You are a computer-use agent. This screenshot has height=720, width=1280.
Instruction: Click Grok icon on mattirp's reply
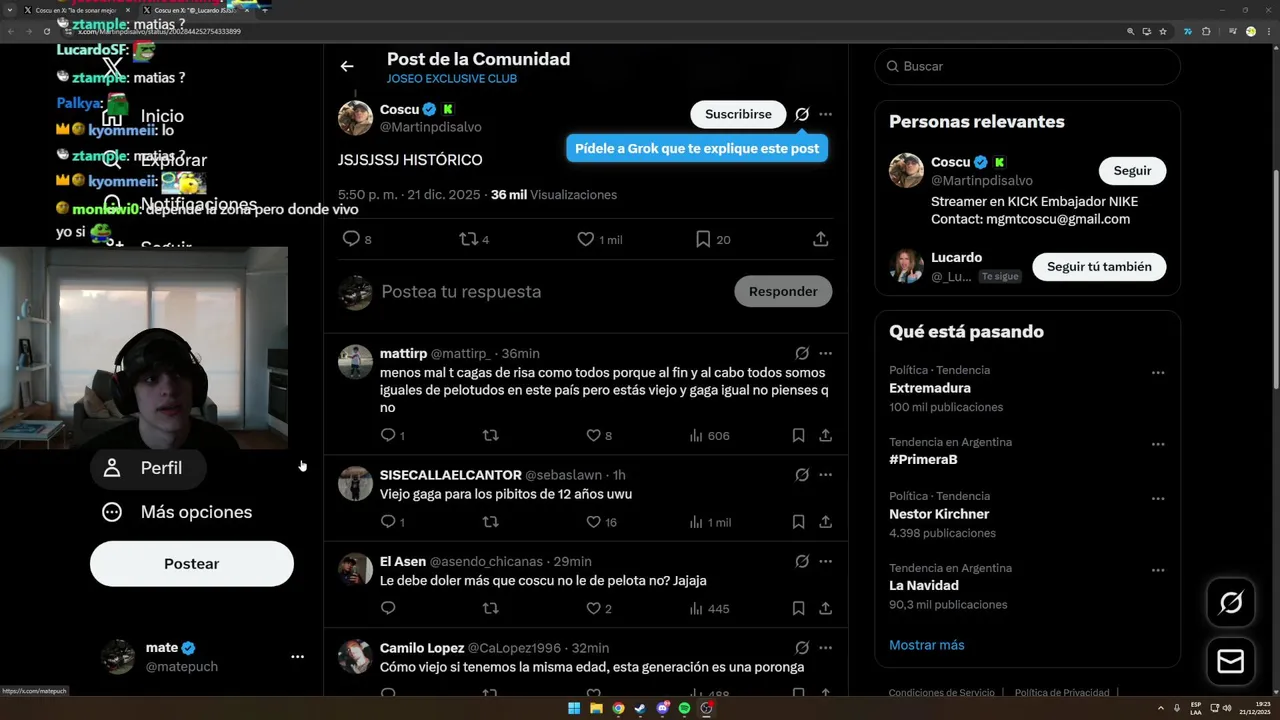(802, 353)
